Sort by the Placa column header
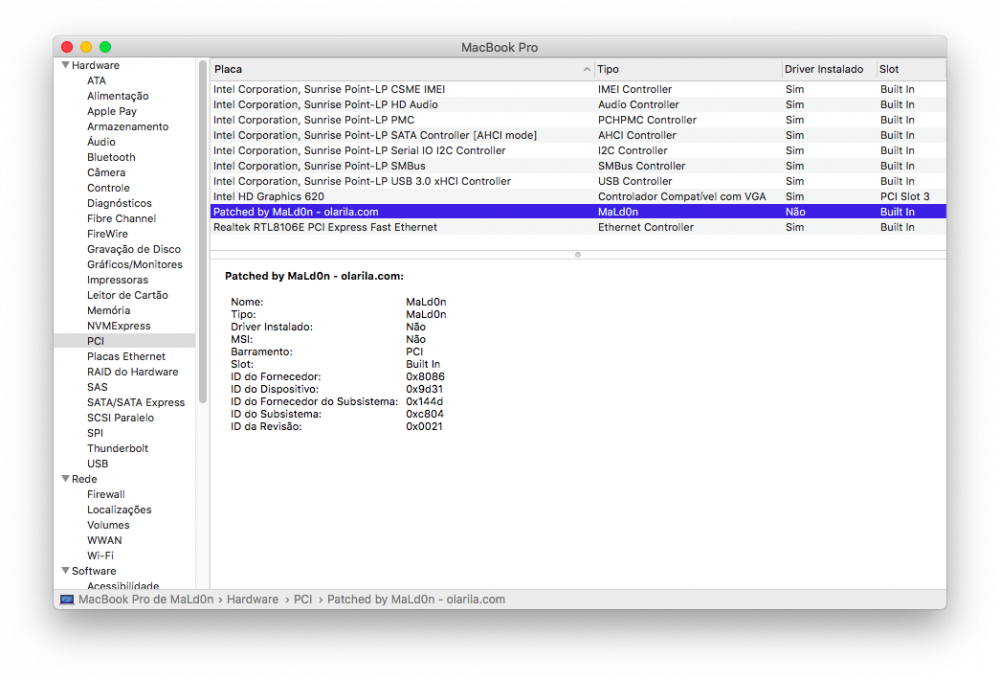The image size is (1000, 680). click(400, 70)
